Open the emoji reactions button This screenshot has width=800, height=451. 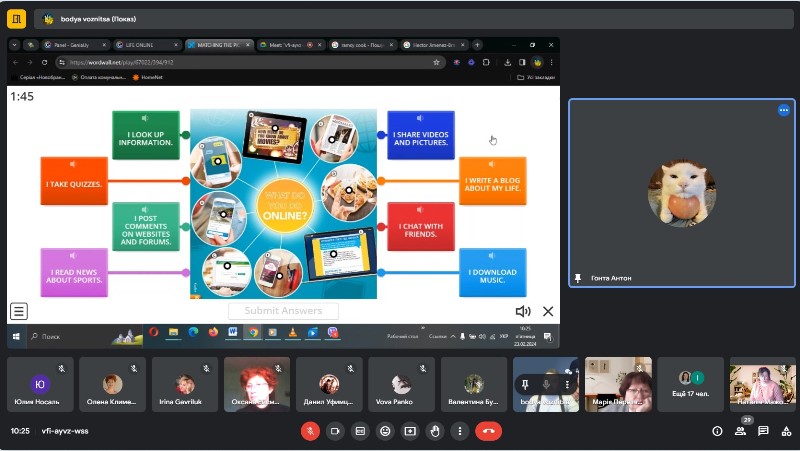(x=385, y=431)
